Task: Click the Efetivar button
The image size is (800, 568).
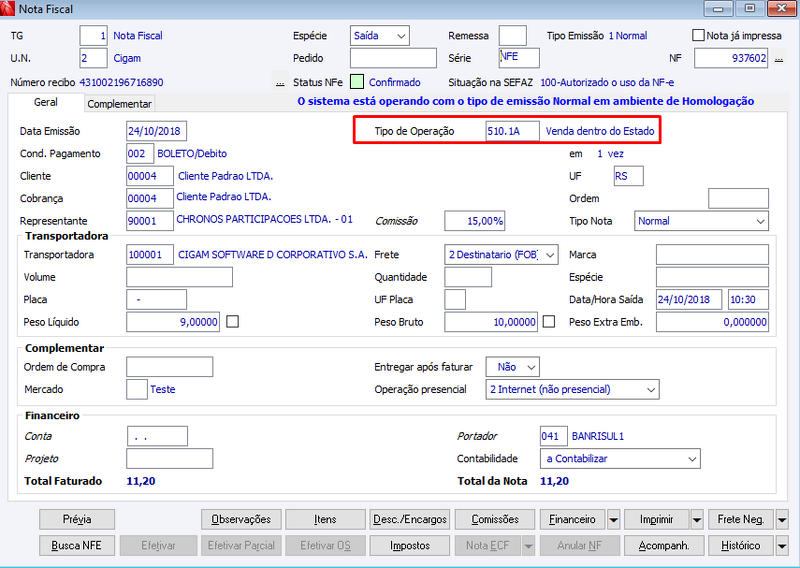Action: coord(159,546)
